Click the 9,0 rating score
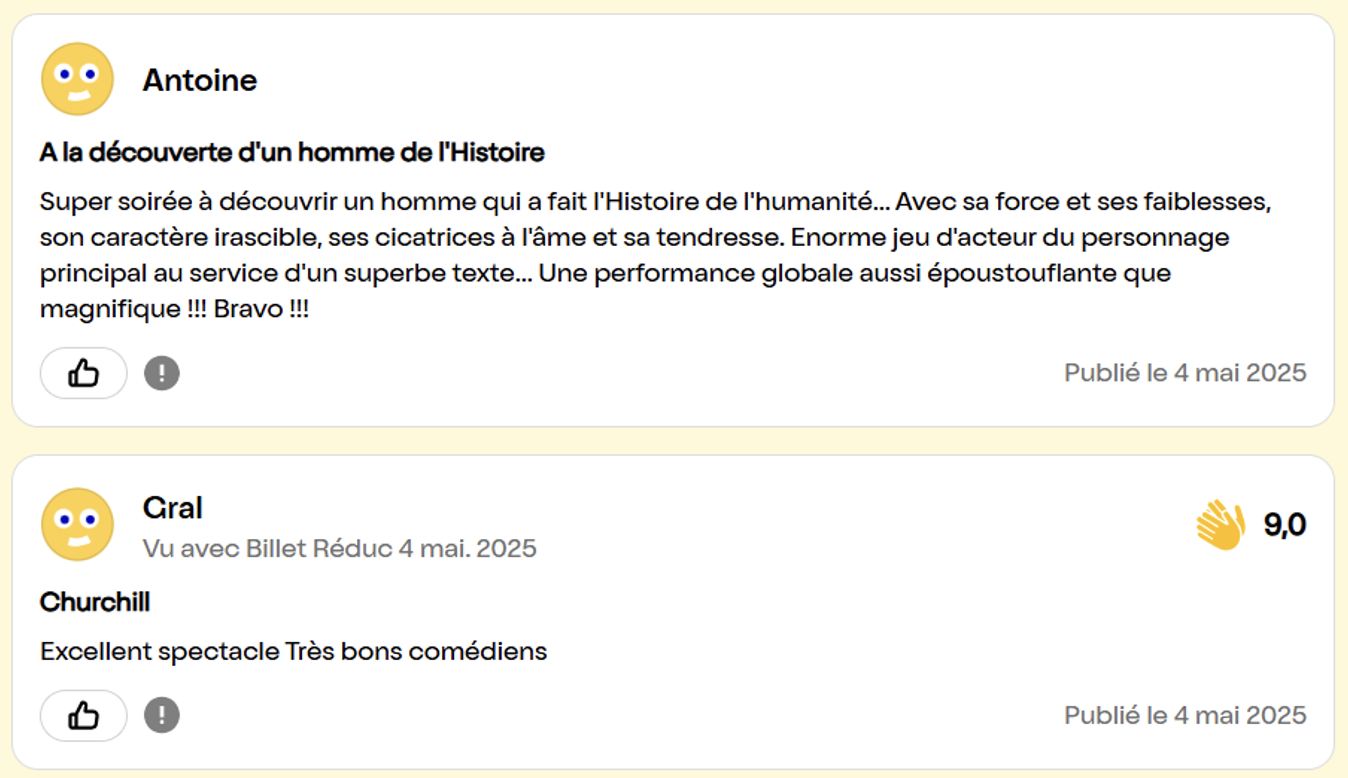This screenshot has height=778, width=1348. (x=1284, y=525)
